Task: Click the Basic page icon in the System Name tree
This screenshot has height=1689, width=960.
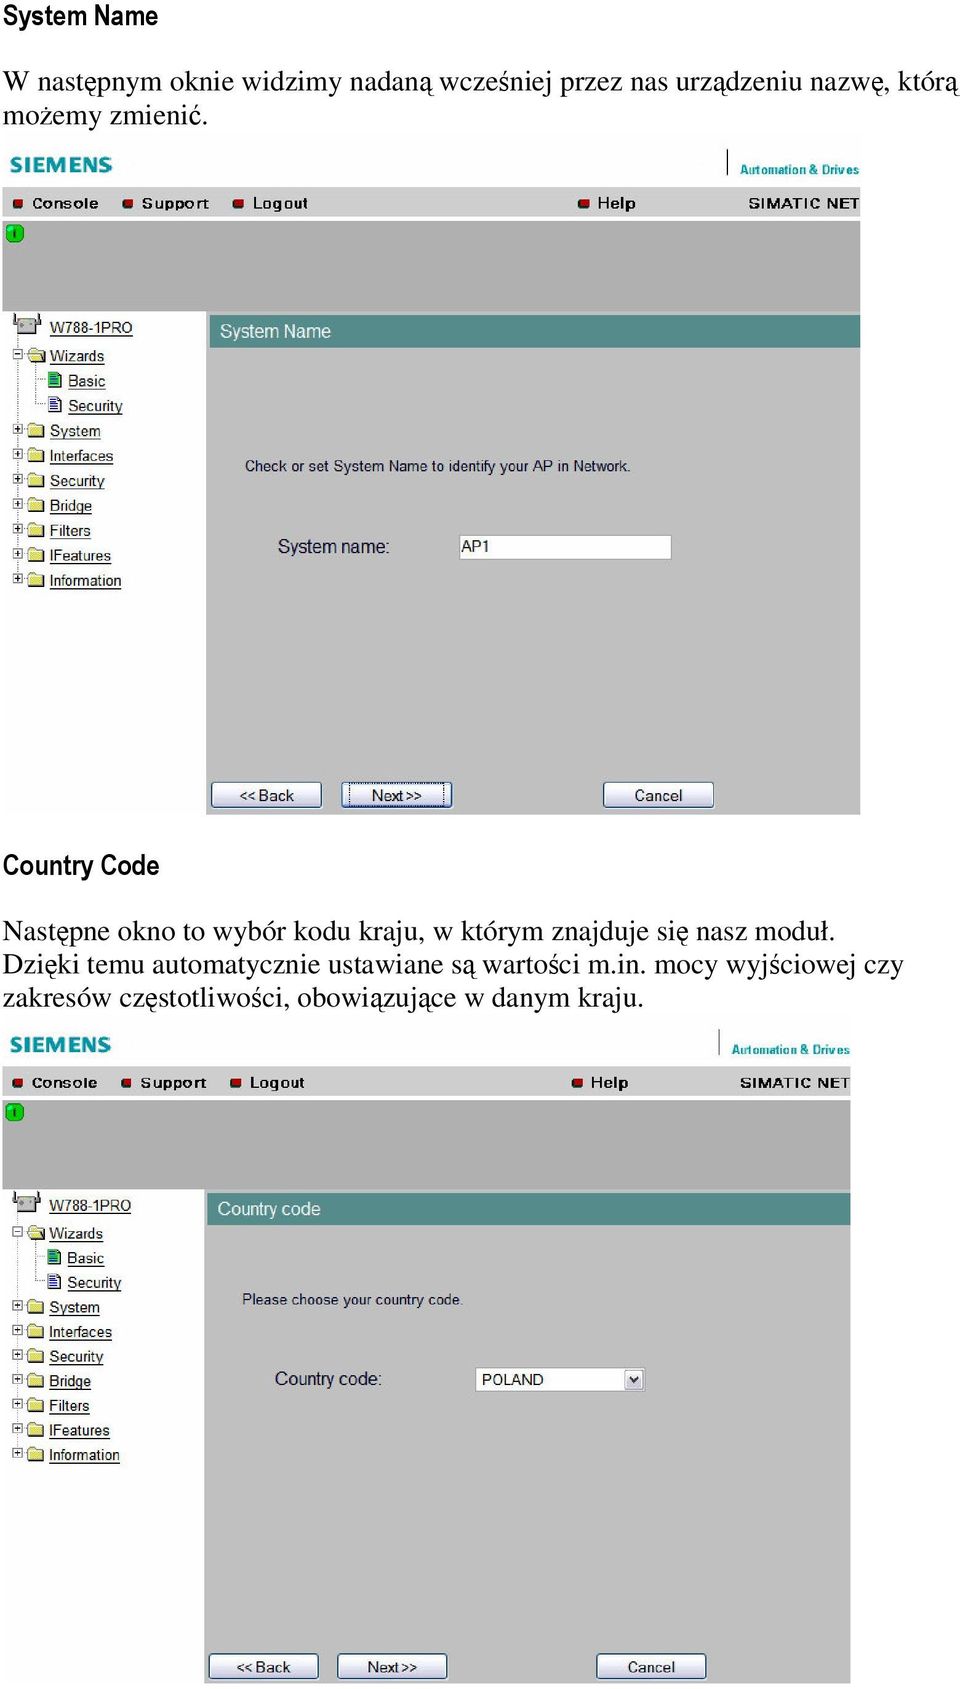Action: click(56, 380)
